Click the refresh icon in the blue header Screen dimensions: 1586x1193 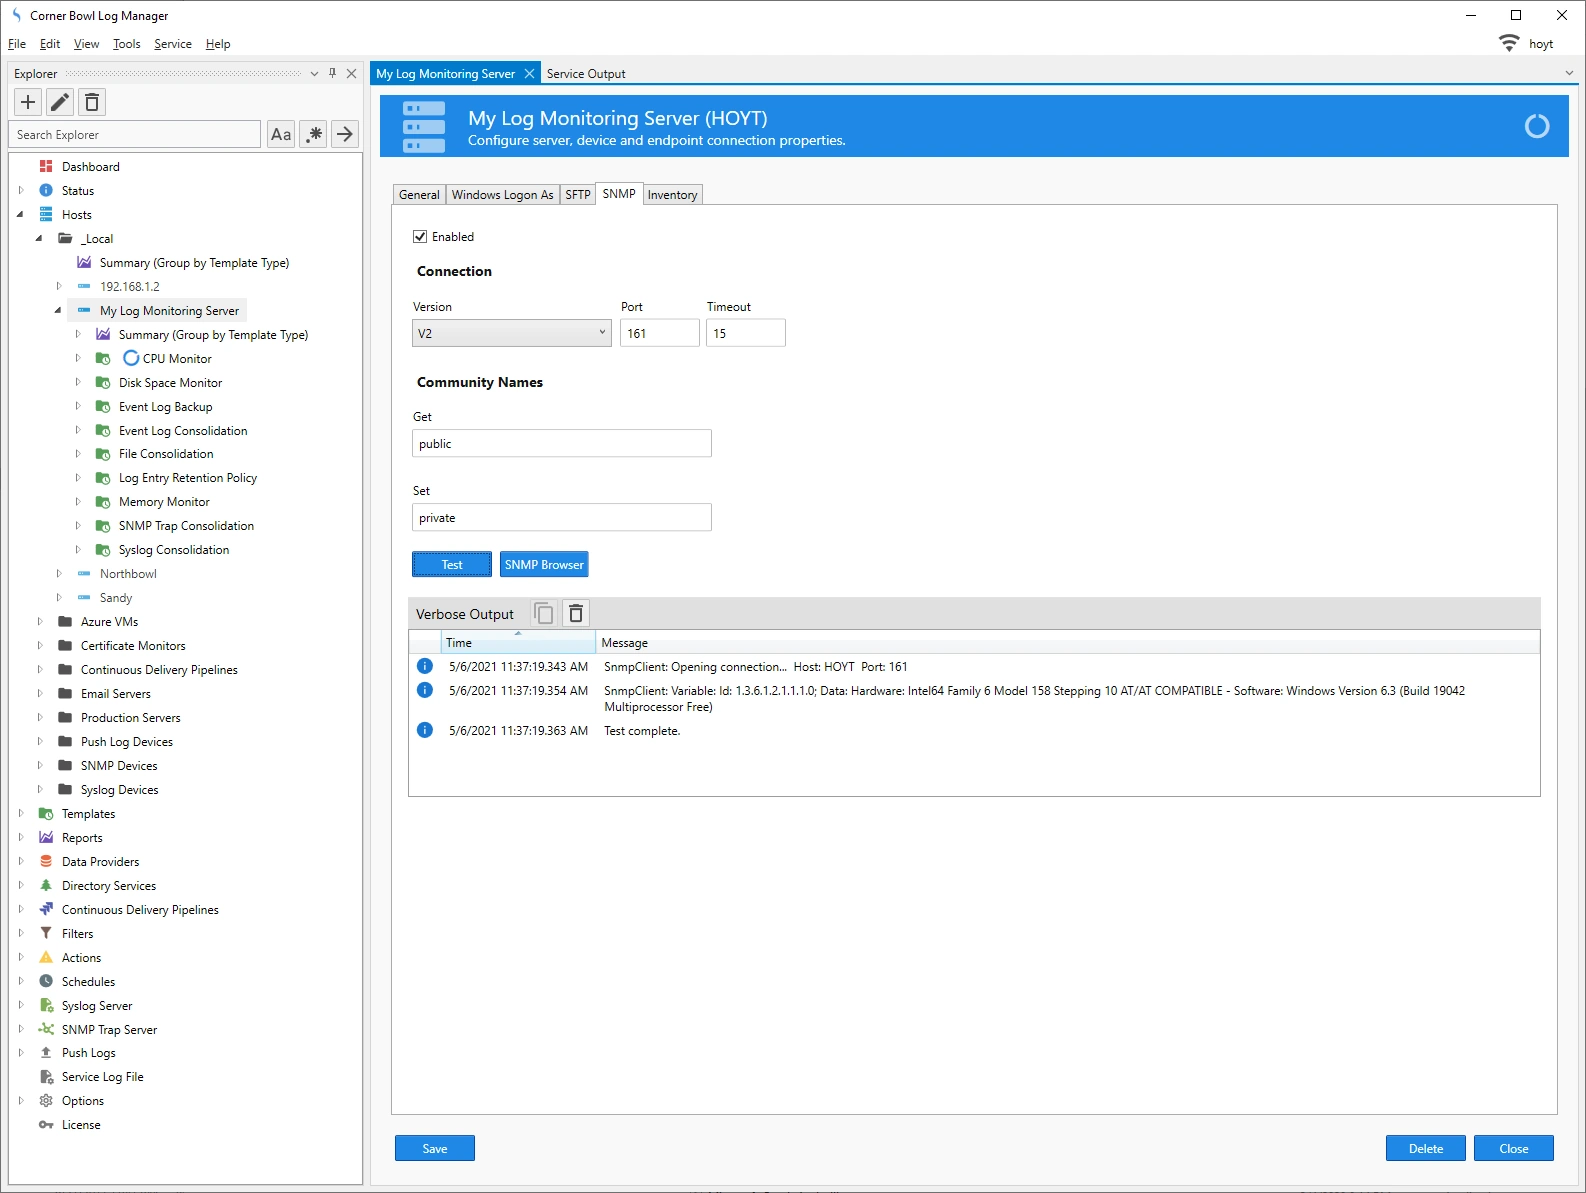coord(1536,126)
